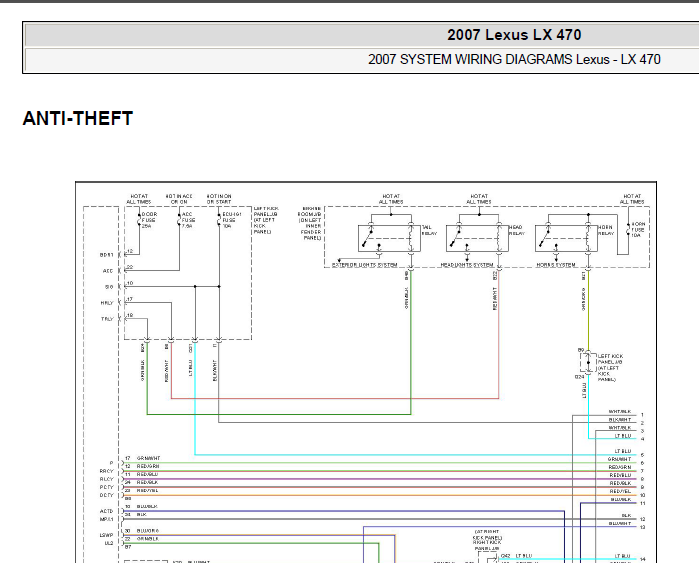699x563 pixels.
Task: Click BLU/WHT label at output 13
Action: click(x=620, y=523)
